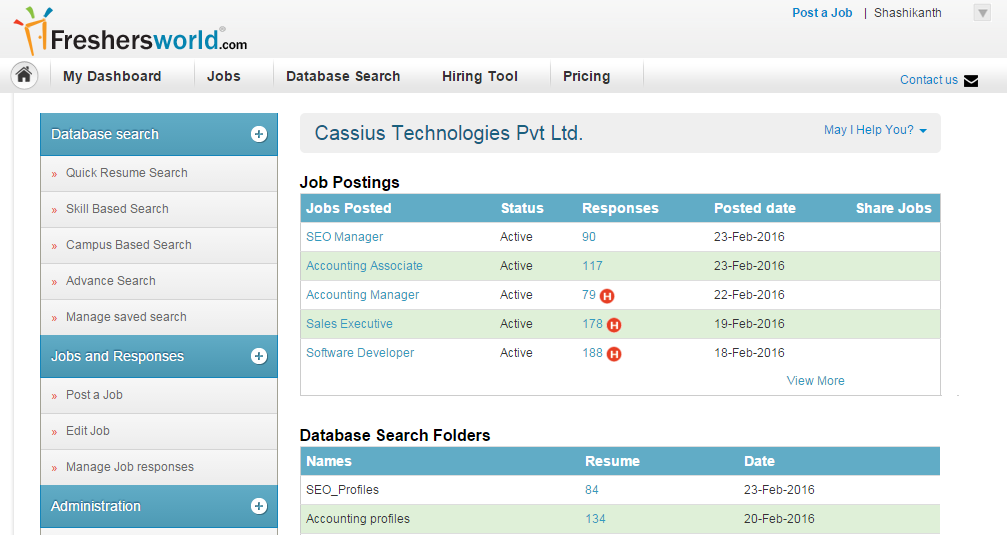
Task: Open Skill Based Search in sidebar
Action: pyautogui.click(x=117, y=209)
